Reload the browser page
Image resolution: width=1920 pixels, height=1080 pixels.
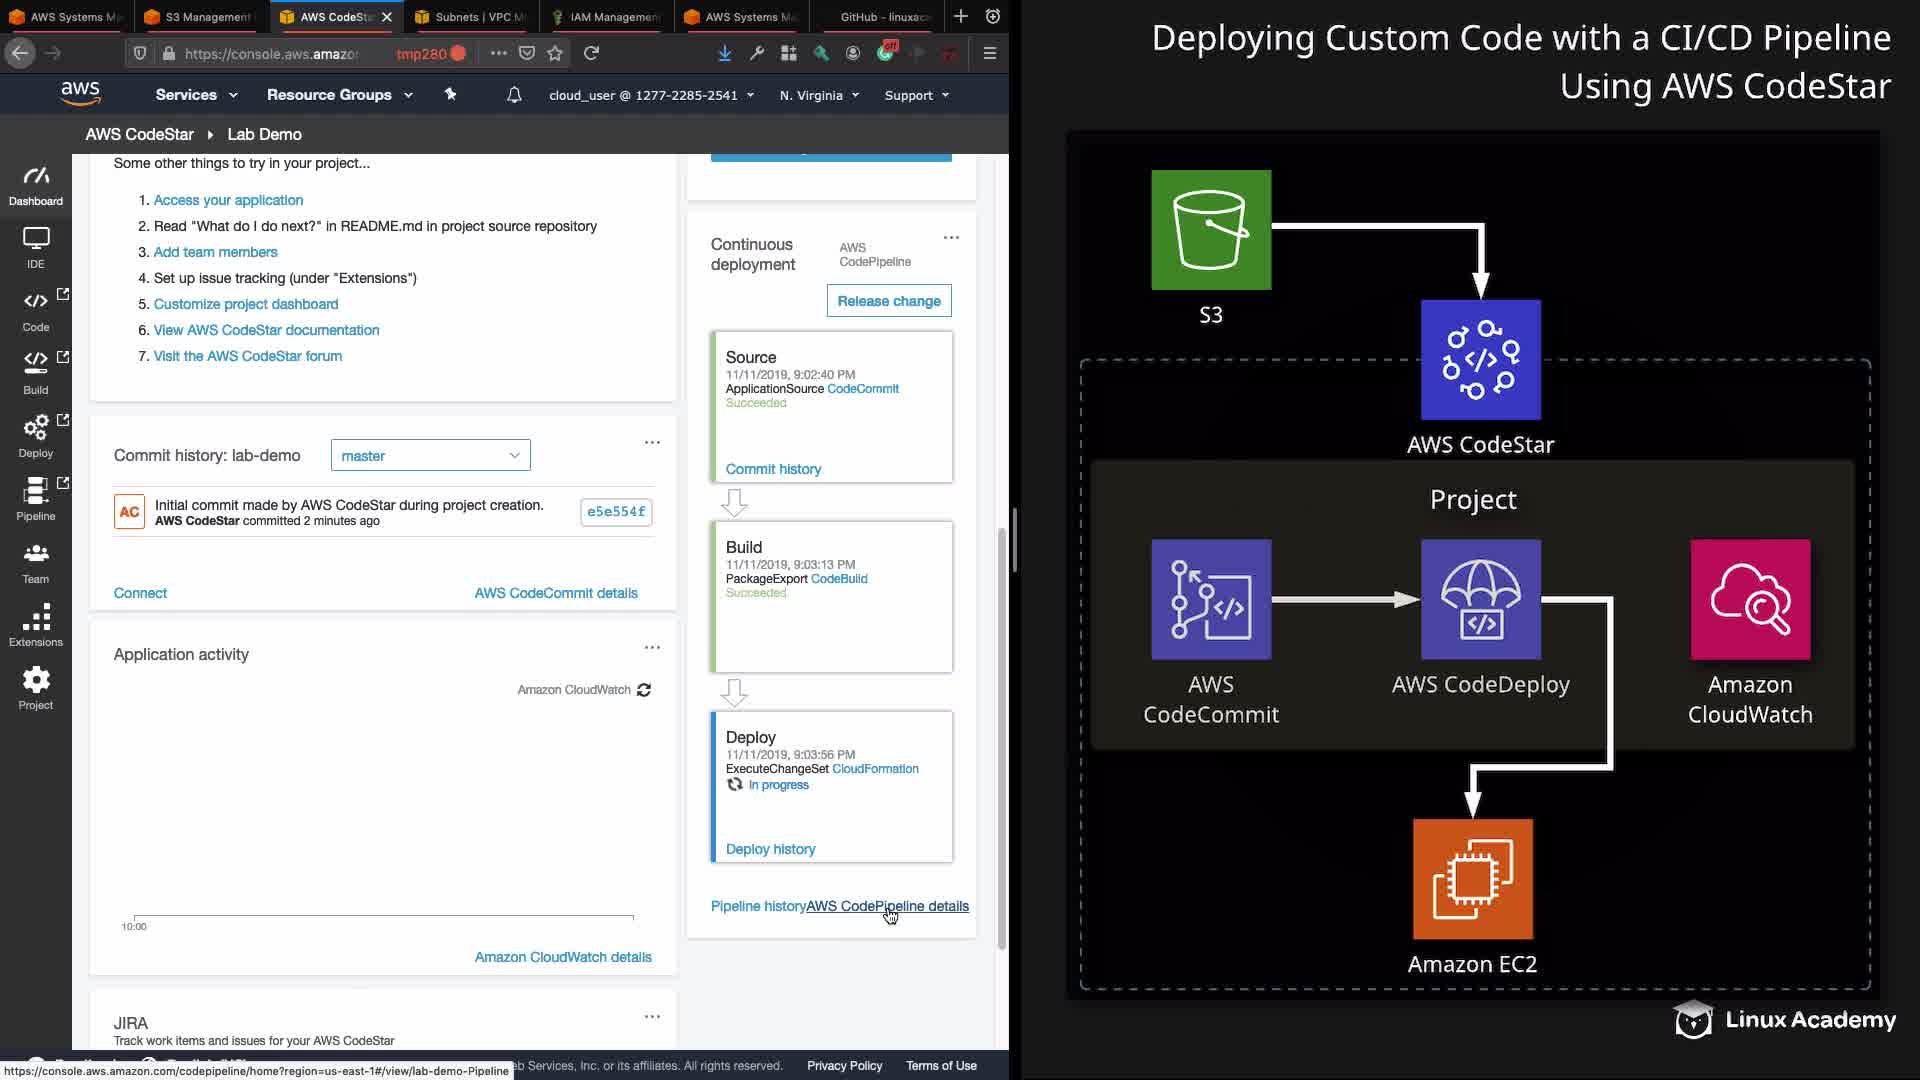(x=591, y=53)
